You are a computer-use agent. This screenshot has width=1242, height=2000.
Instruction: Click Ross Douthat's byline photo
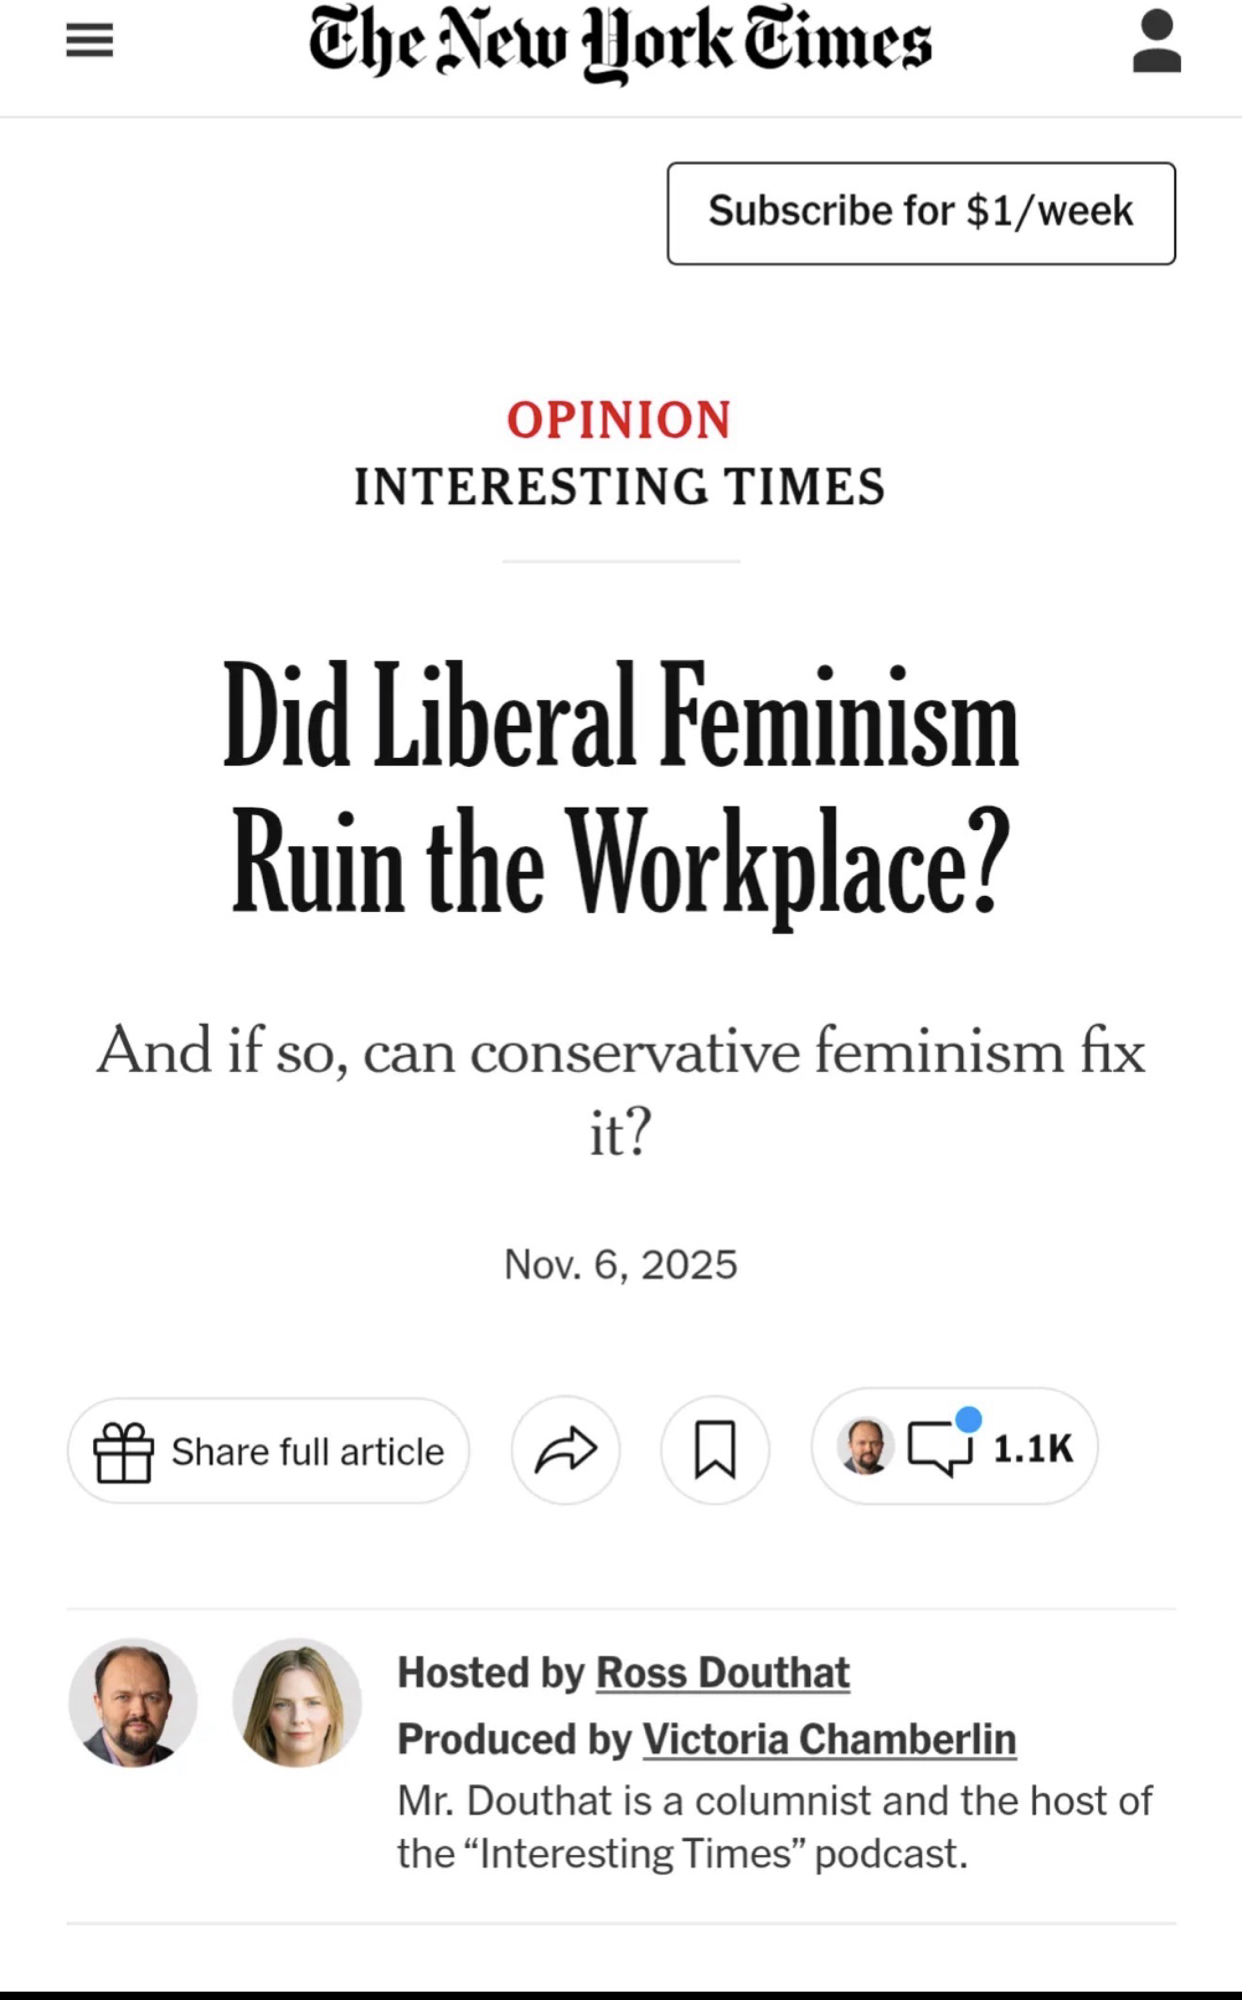click(133, 1702)
